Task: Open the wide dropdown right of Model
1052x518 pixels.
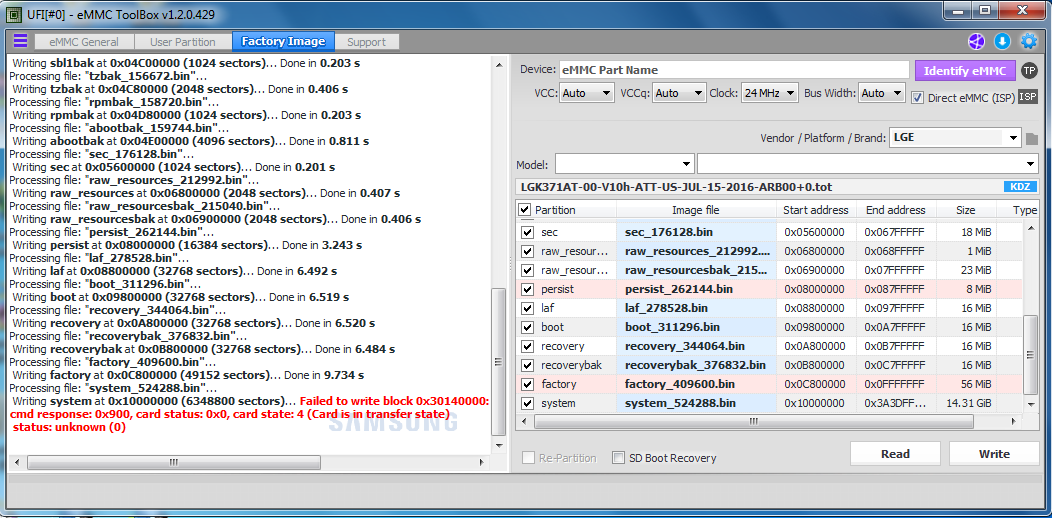Action: 867,164
